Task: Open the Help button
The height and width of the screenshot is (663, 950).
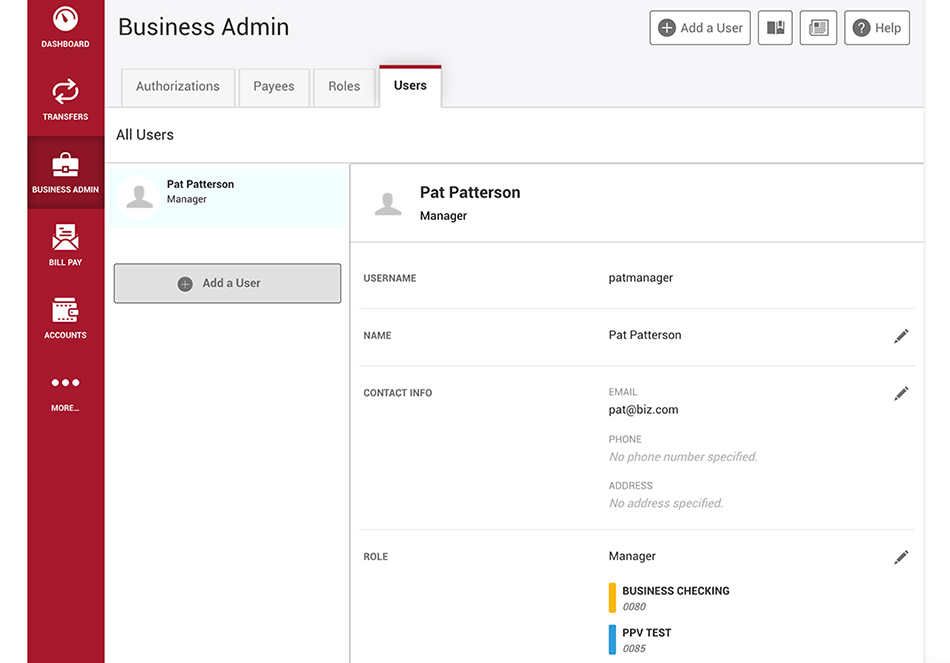Action: click(877, 28)
